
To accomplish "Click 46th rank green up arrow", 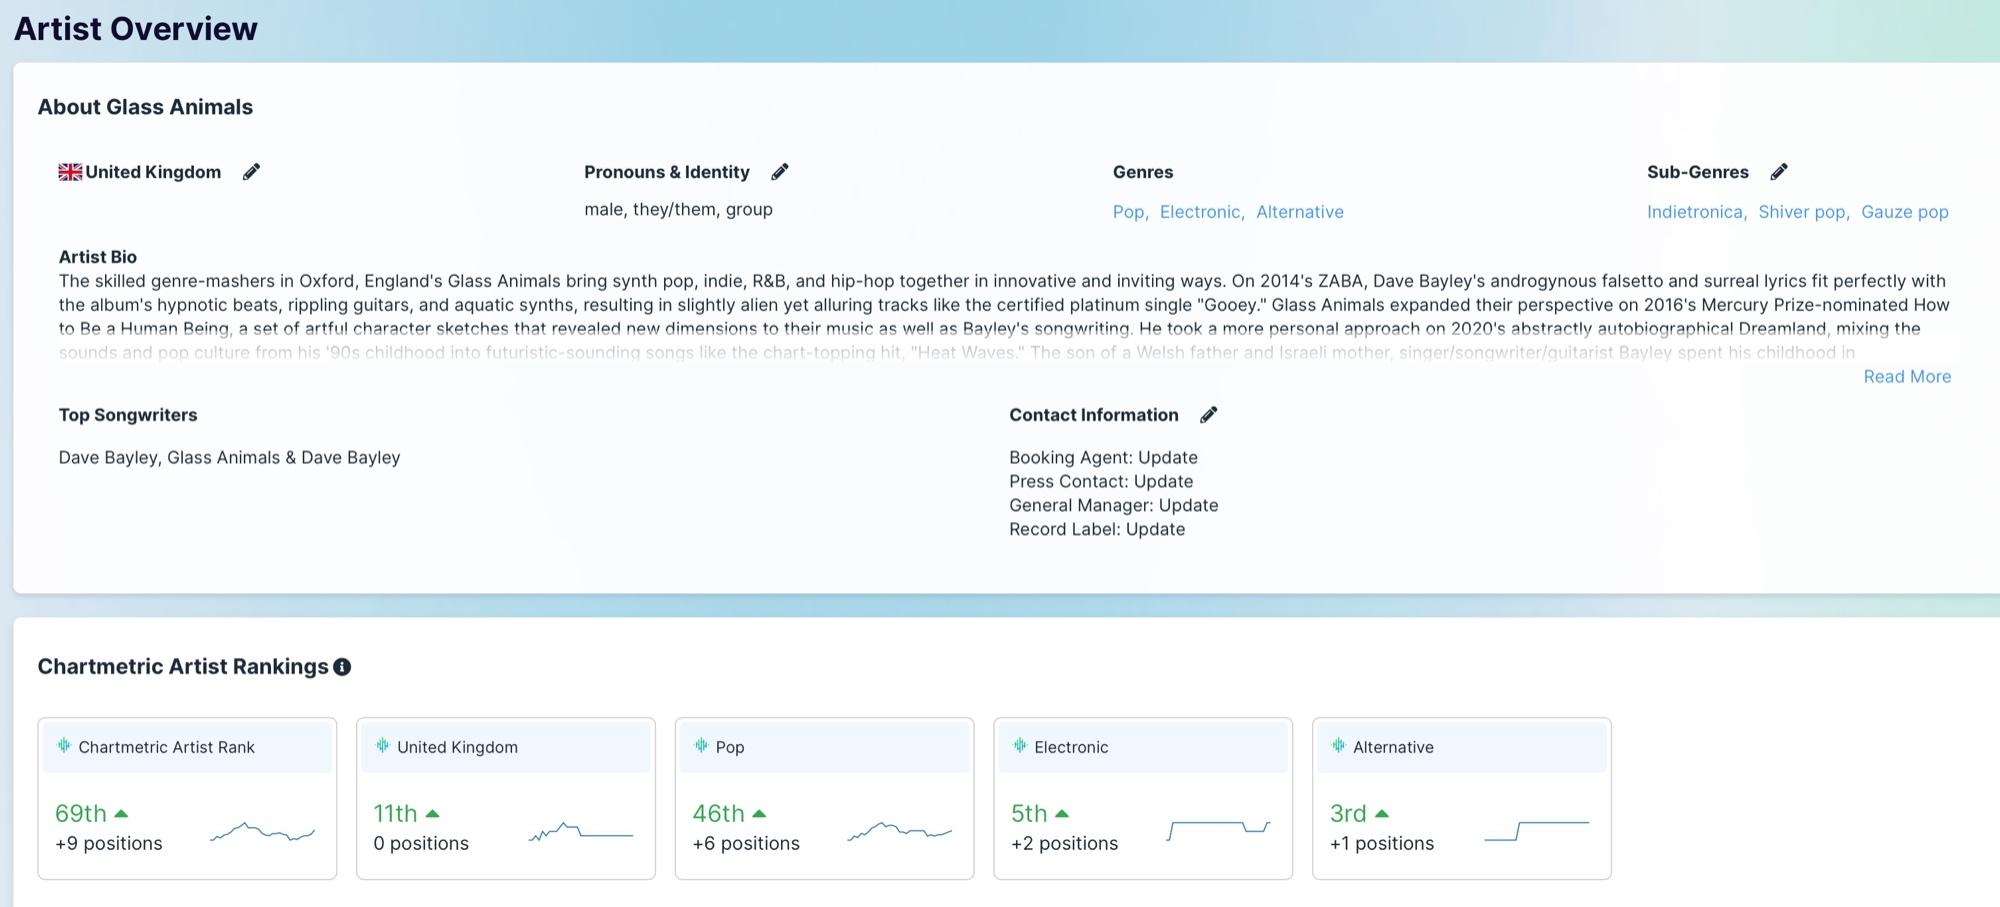I will point(759,814).
